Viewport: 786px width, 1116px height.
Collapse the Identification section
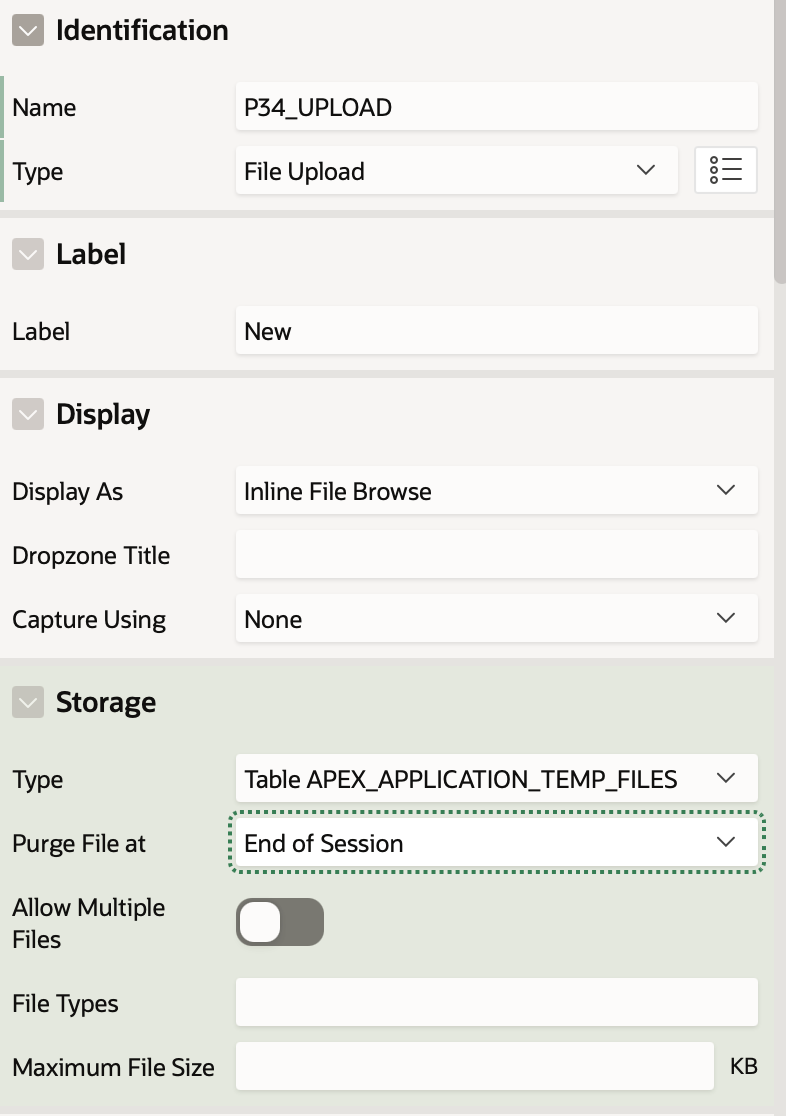point(28,31)
